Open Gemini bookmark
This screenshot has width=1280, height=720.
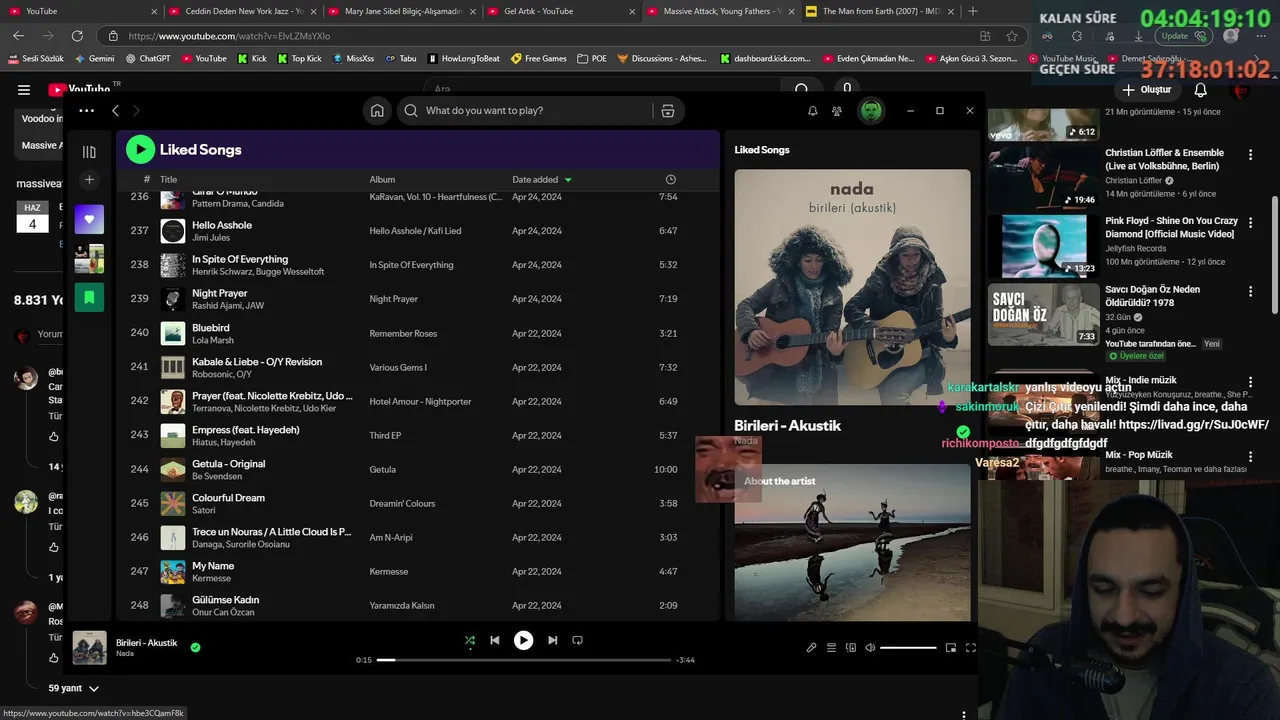(x=93, y=59)
